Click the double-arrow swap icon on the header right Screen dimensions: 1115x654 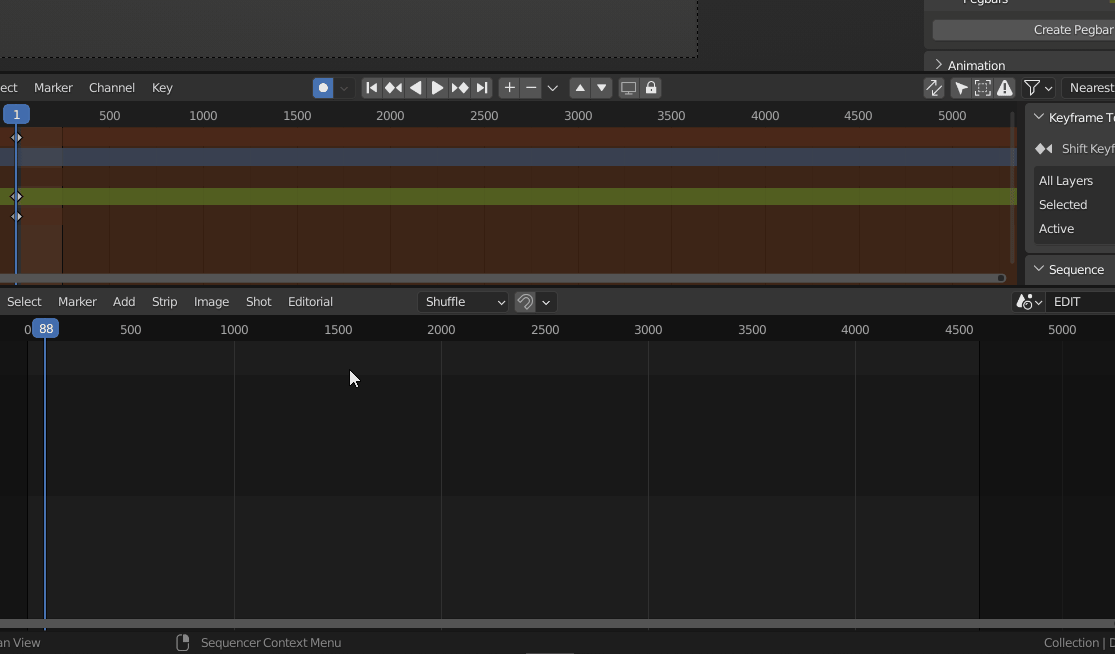coord(933,88)
